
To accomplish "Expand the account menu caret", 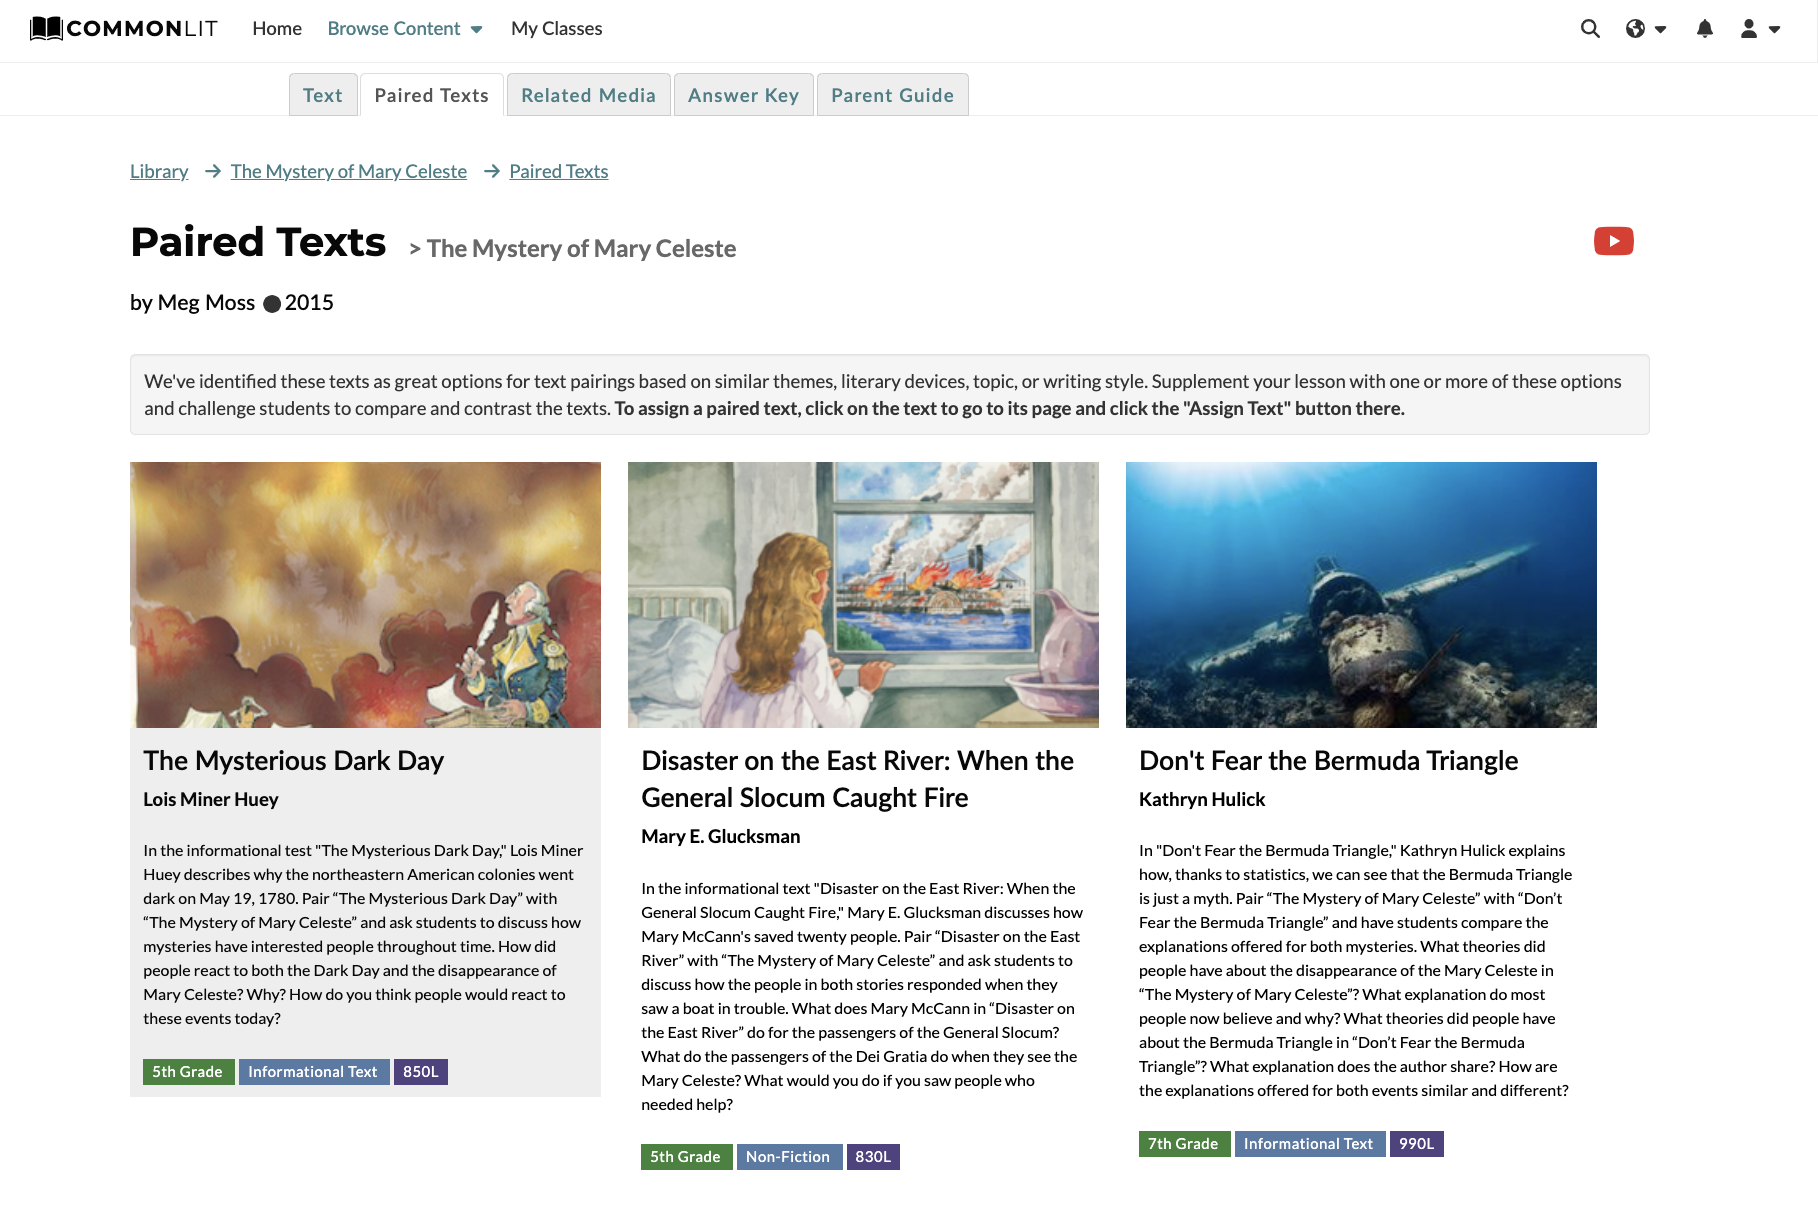I will (1775, 29).
